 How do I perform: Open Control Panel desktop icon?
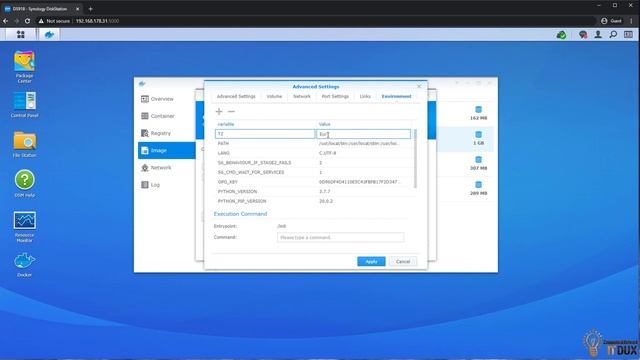coord(24,104)
